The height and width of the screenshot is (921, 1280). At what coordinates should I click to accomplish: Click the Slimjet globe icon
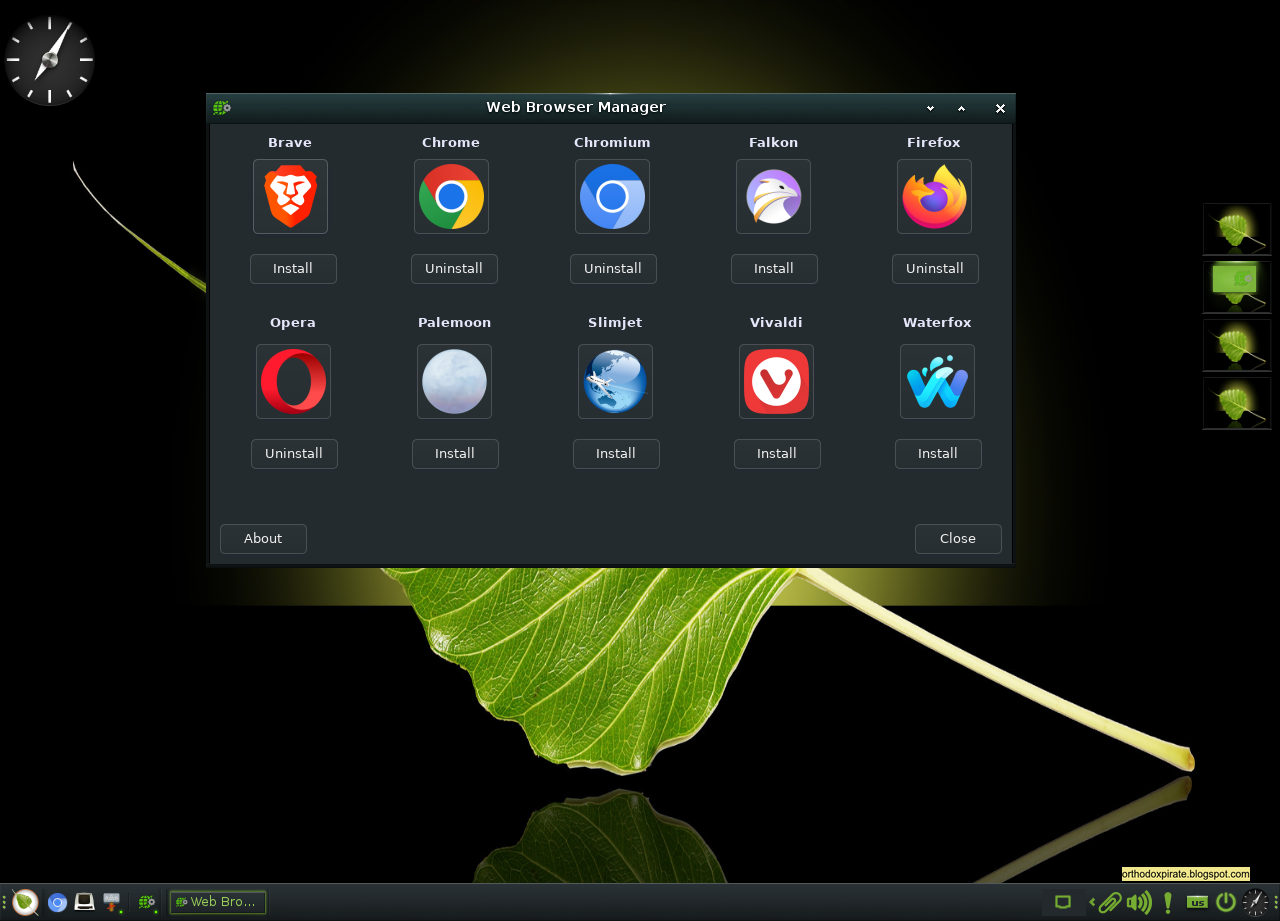615,381
